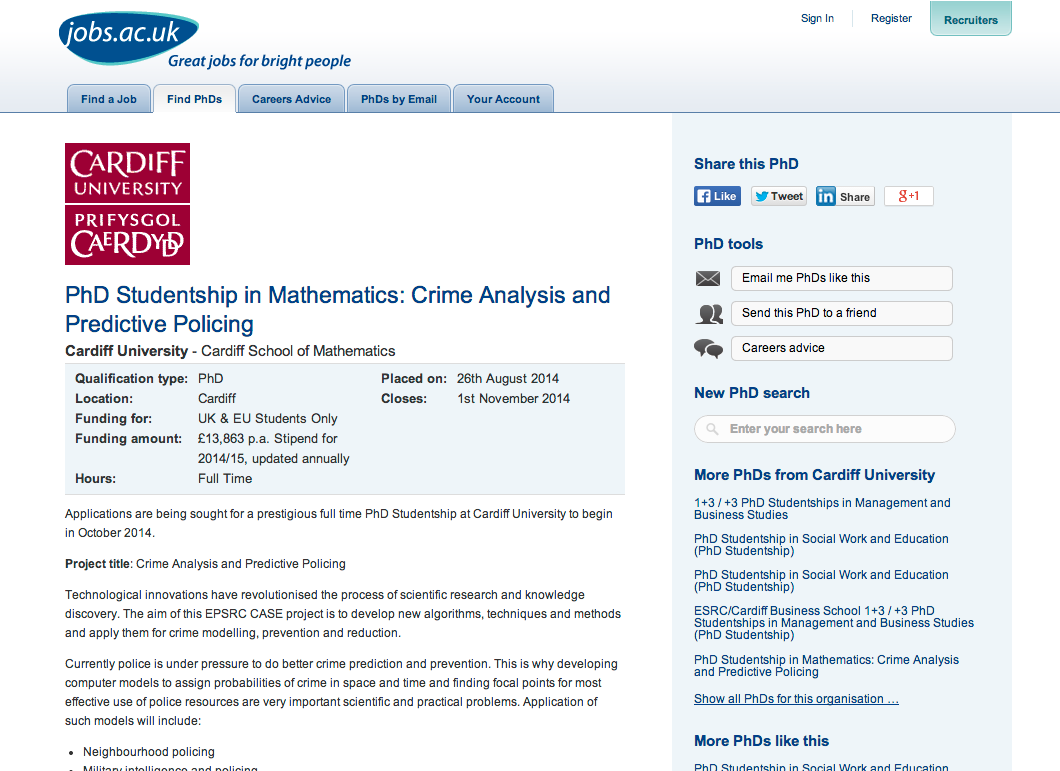Click the Register link
1060x771 pixels.
(891, 18)
